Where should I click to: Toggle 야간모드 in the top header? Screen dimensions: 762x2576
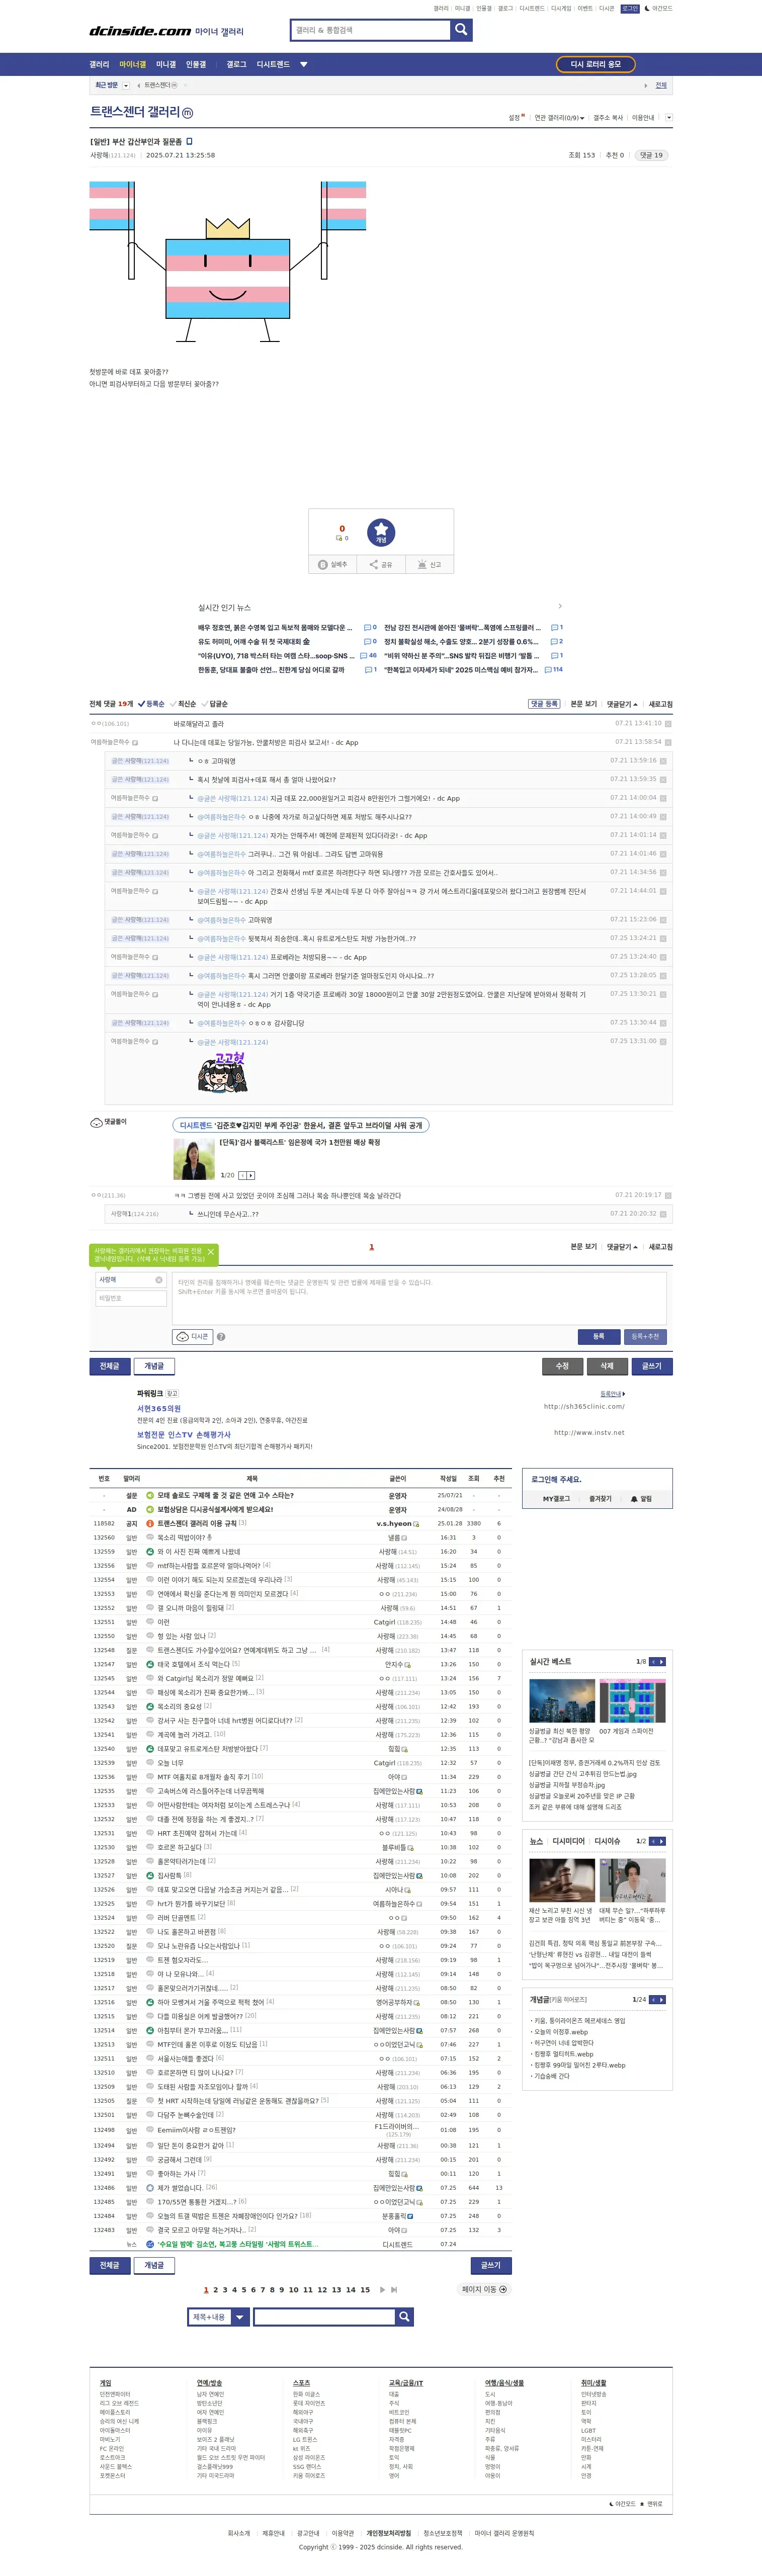658,8
